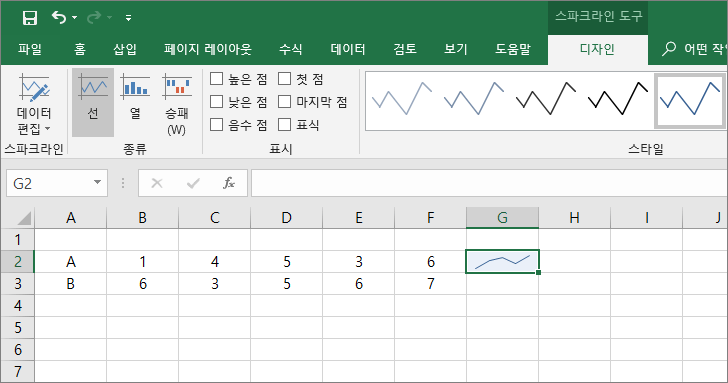
Task: Click the search magnifier icon in the ribbon
Action: point(669,48)
